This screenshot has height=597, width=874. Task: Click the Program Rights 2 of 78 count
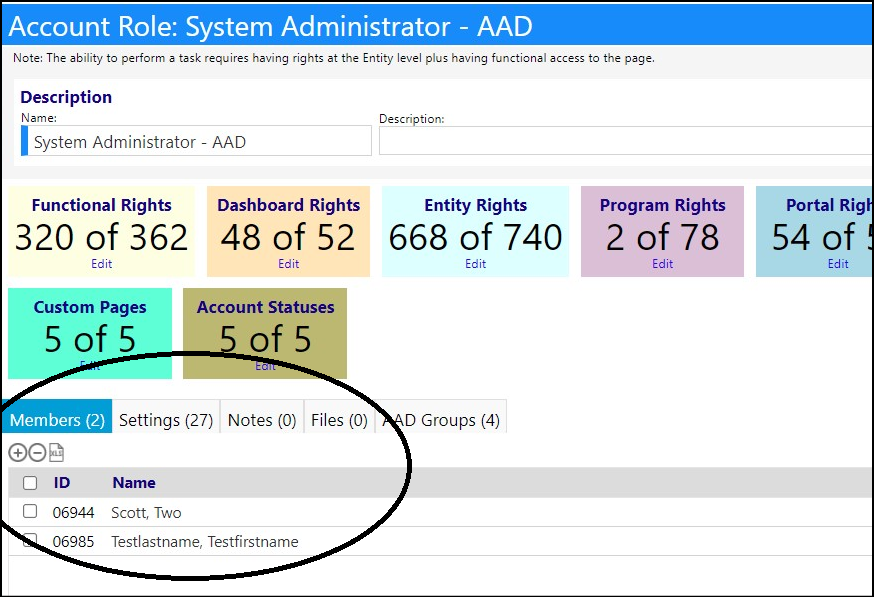662,237
